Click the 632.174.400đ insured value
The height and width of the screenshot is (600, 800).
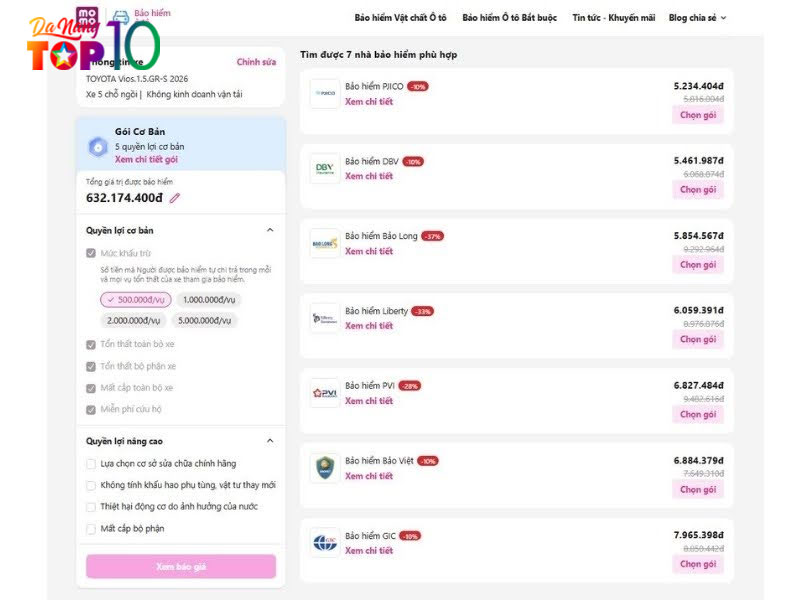click(x=124, y=198)
